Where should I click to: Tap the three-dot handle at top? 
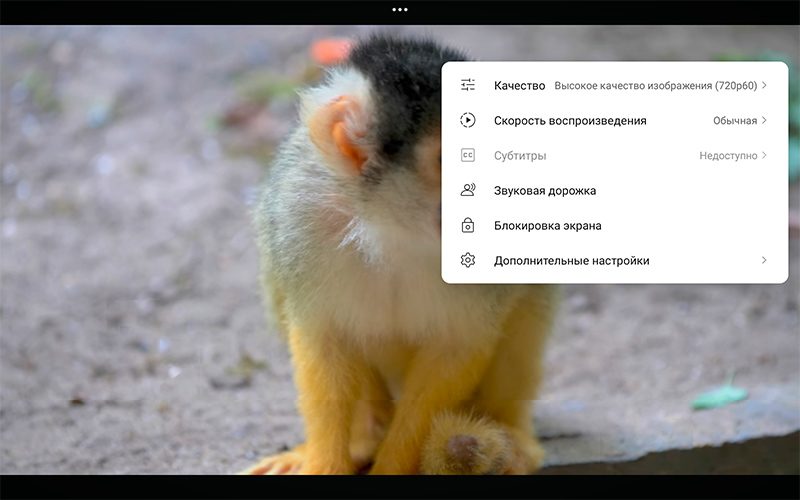pyautogui.click(x=400, y=9)
